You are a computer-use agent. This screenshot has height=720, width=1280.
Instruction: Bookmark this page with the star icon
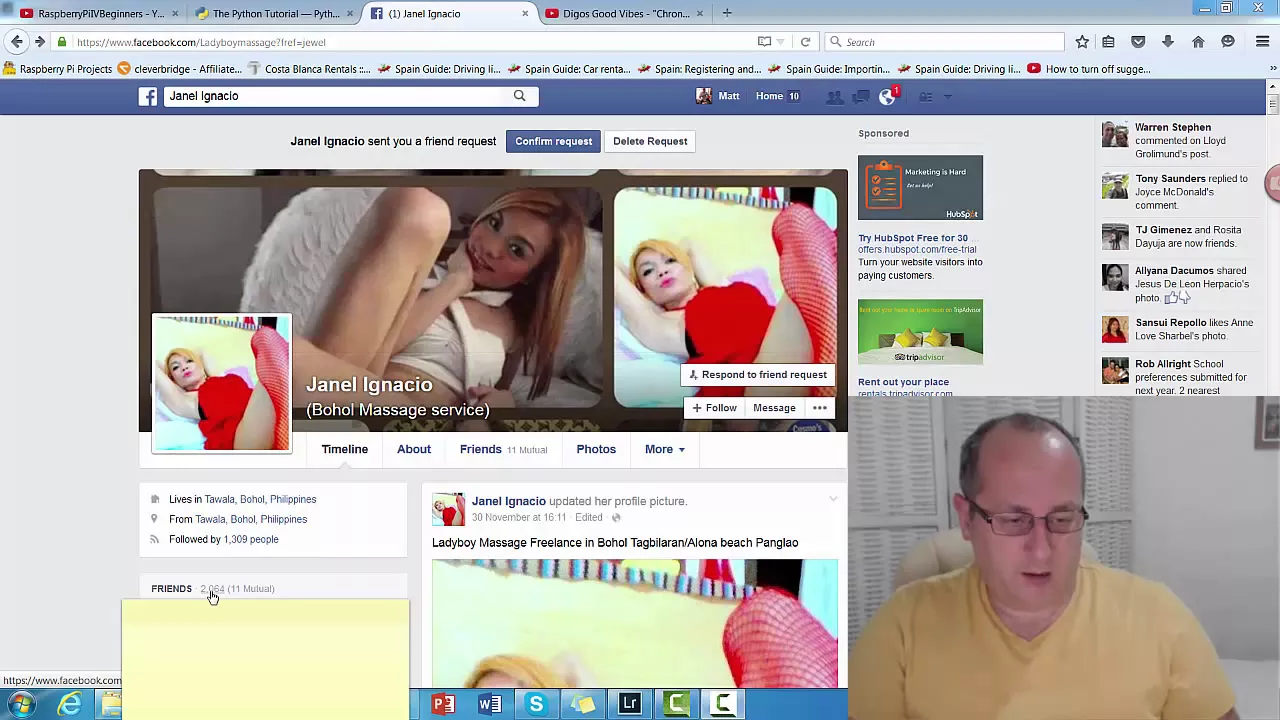coord(1082,42)
